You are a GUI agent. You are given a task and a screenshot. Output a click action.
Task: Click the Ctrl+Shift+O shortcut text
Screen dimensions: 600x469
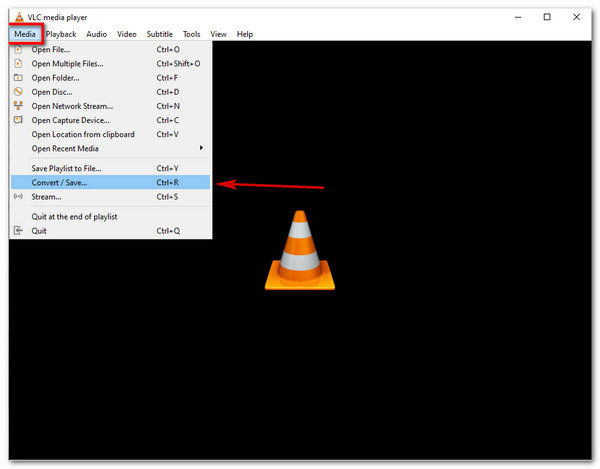178,64
